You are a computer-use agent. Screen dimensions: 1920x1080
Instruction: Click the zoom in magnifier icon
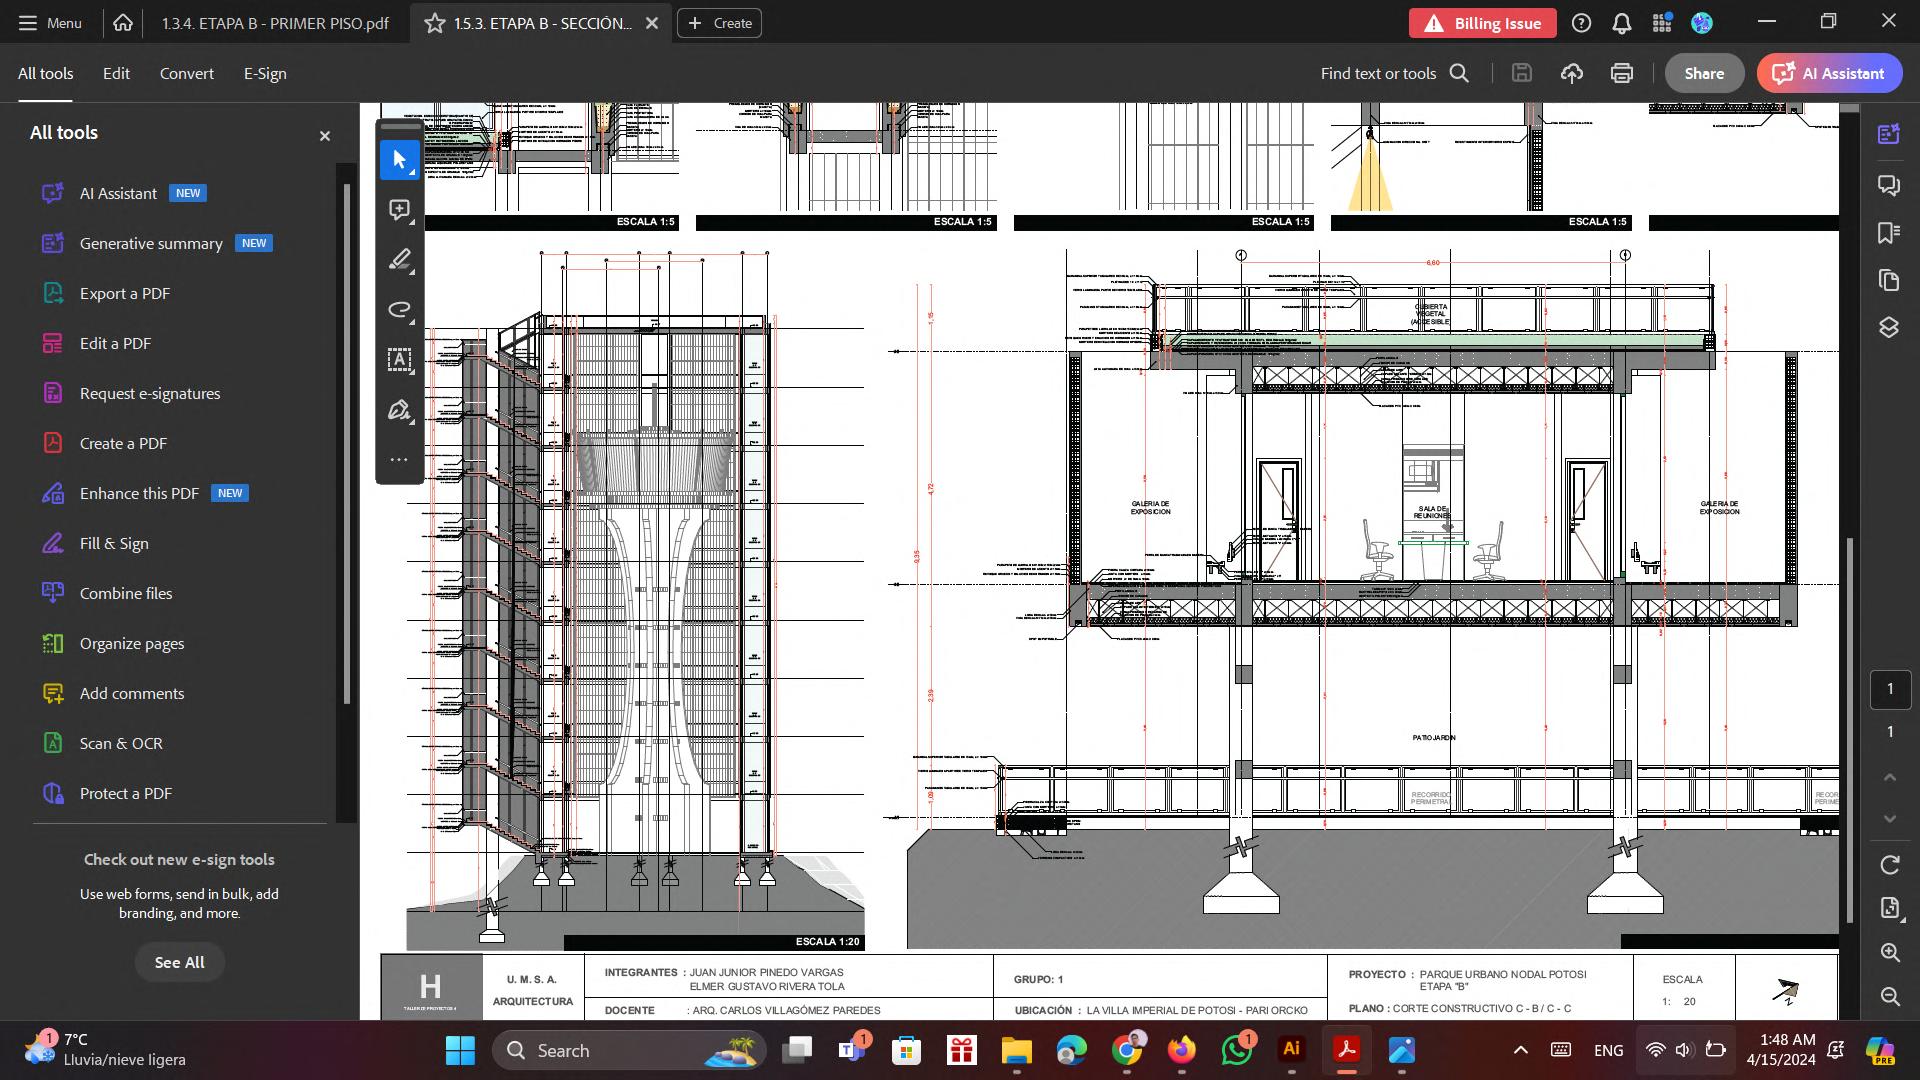click(x=1889, y=952)
